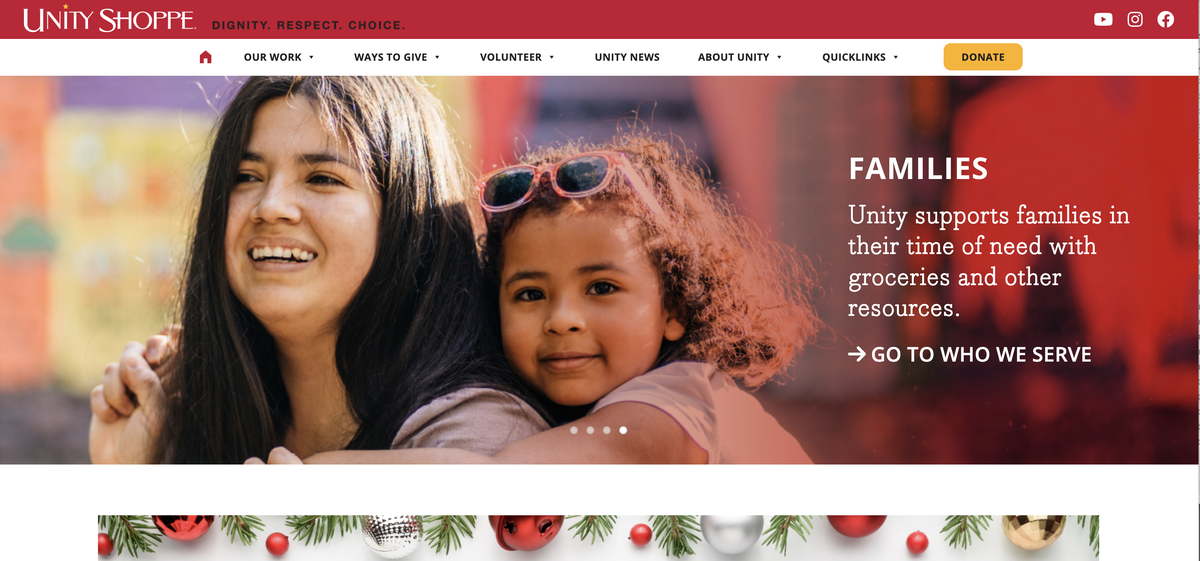The width and height of the screenshot is (1200, 561).
Task: Open the Quicklinks dropdown menu
Action: pyautogui.click(x=860, y=57)
